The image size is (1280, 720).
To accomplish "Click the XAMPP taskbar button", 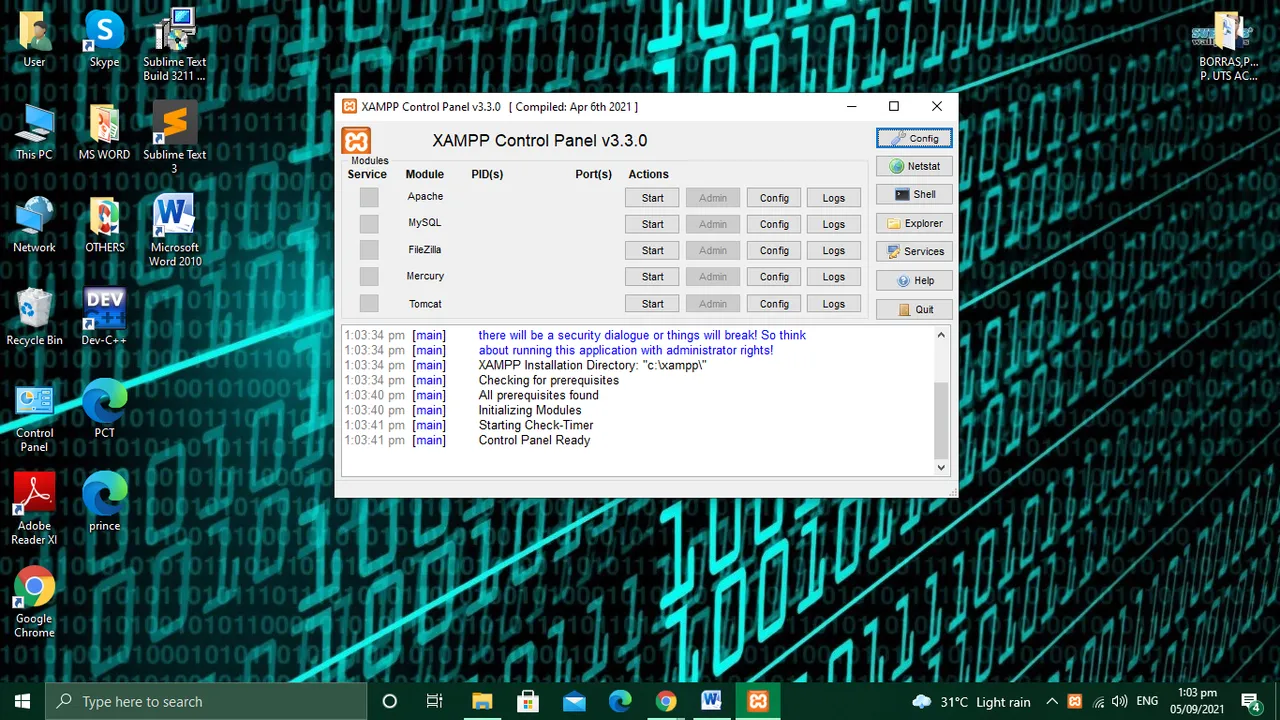I will pos(758,701).
